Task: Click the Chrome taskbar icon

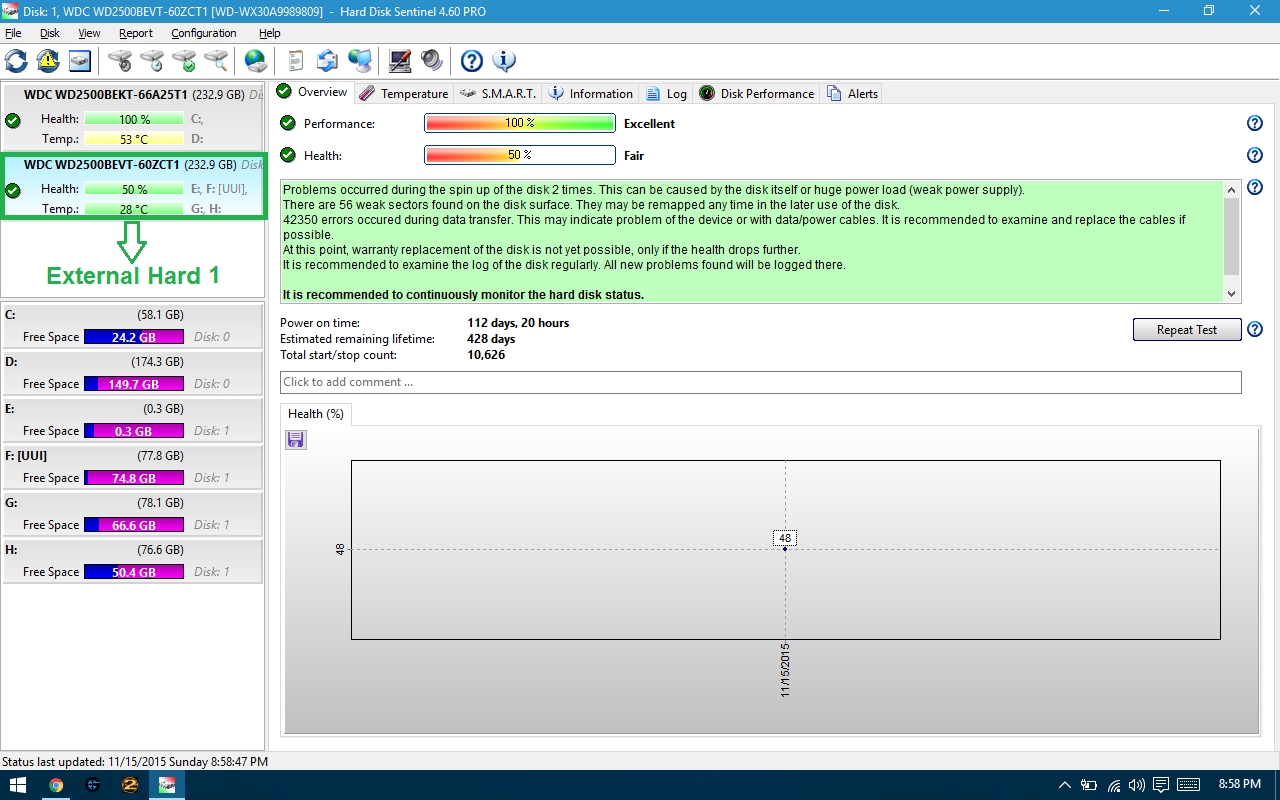Action: point(56,785)
